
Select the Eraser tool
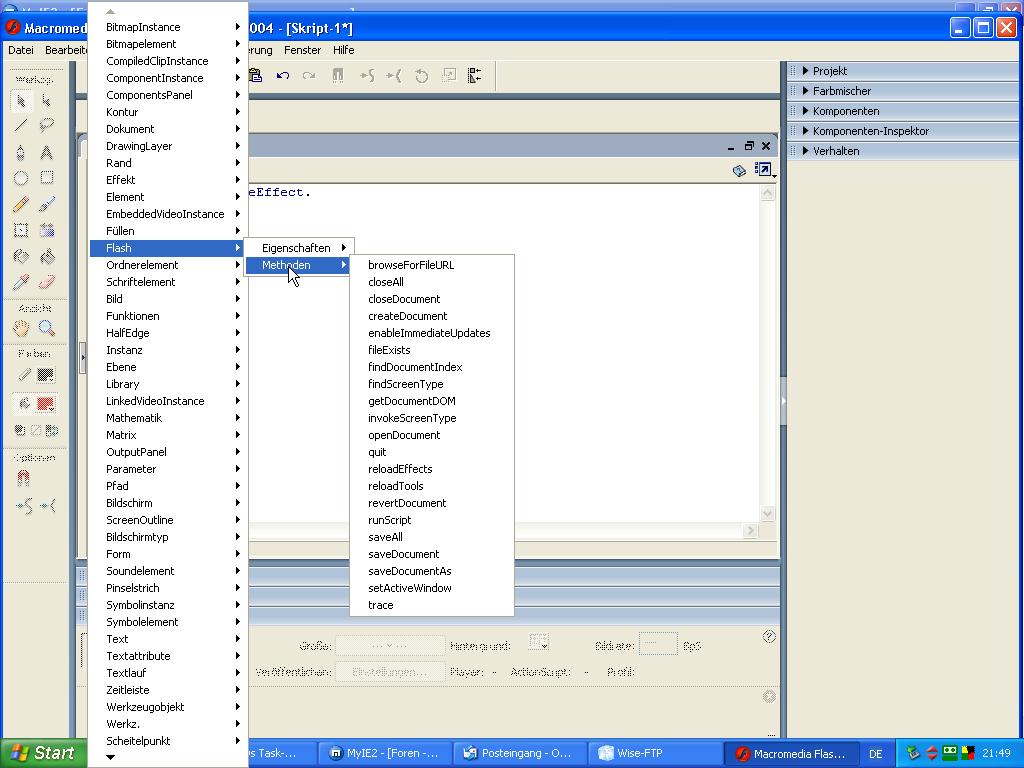[46, 282]
